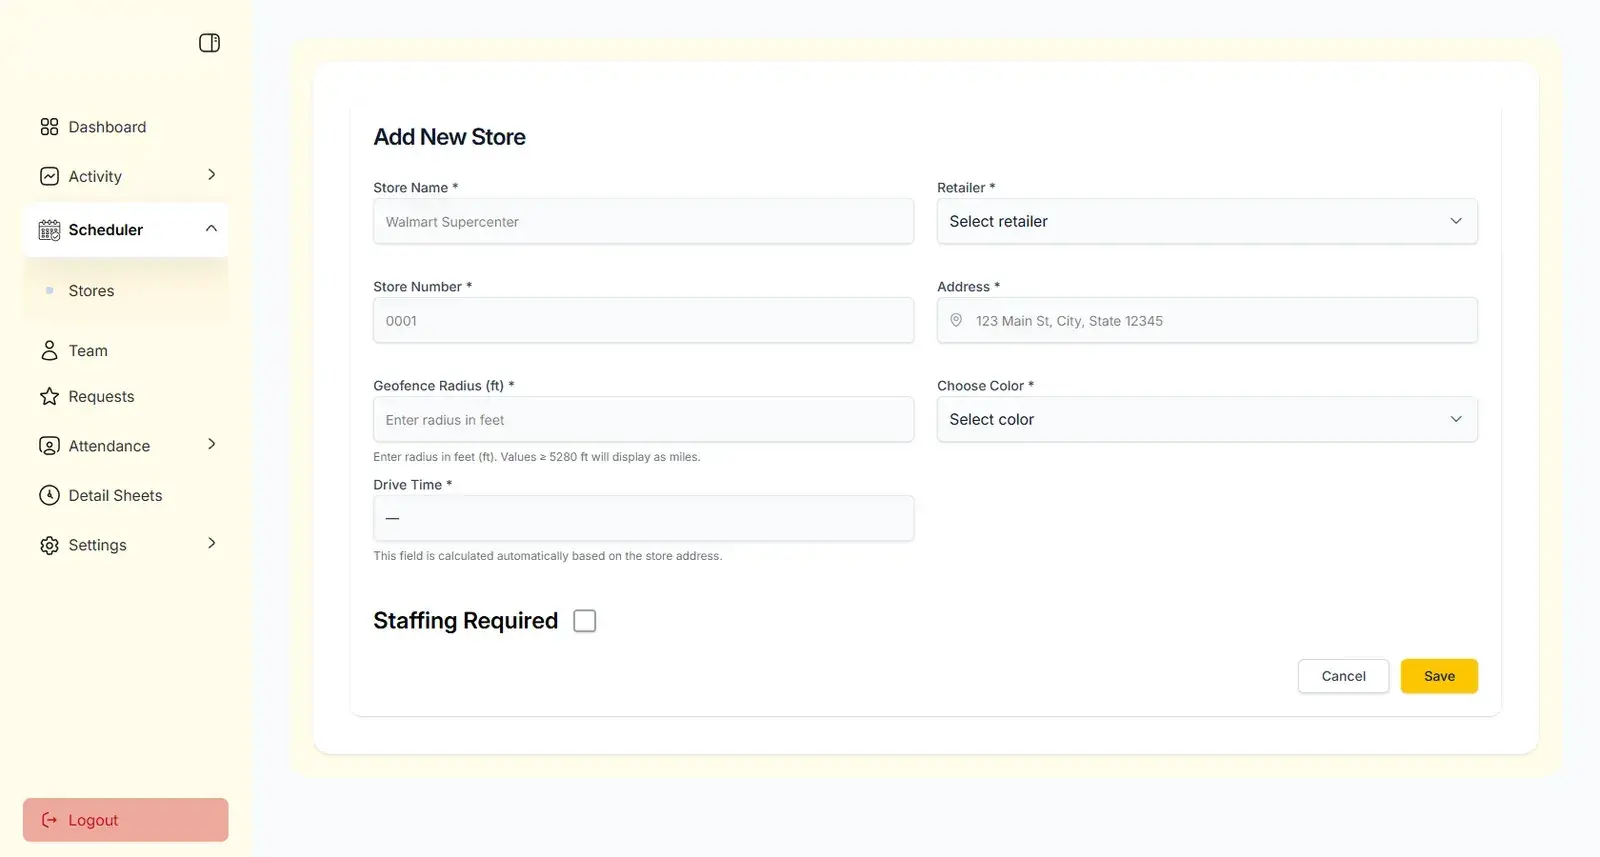Click the Settings gear icon
The height and width of the screenshot is (857, 1600).
(x=49, y=545)
